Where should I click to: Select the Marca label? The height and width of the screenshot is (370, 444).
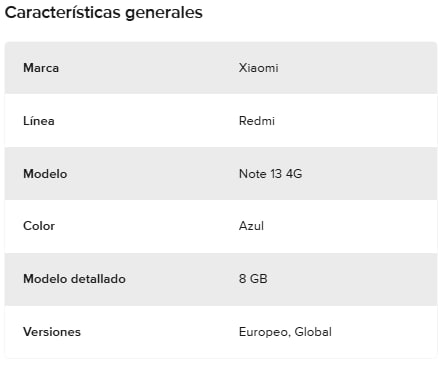[41, 68]
